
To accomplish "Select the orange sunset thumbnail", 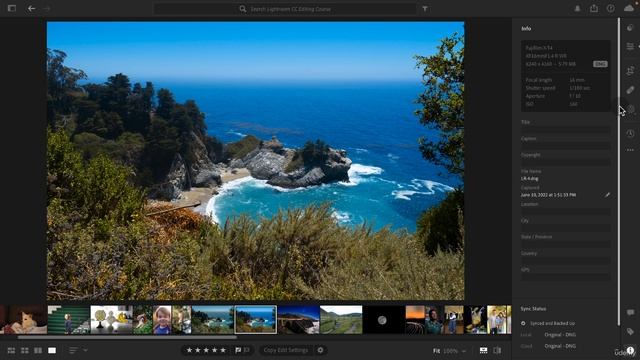I will 415,320.
